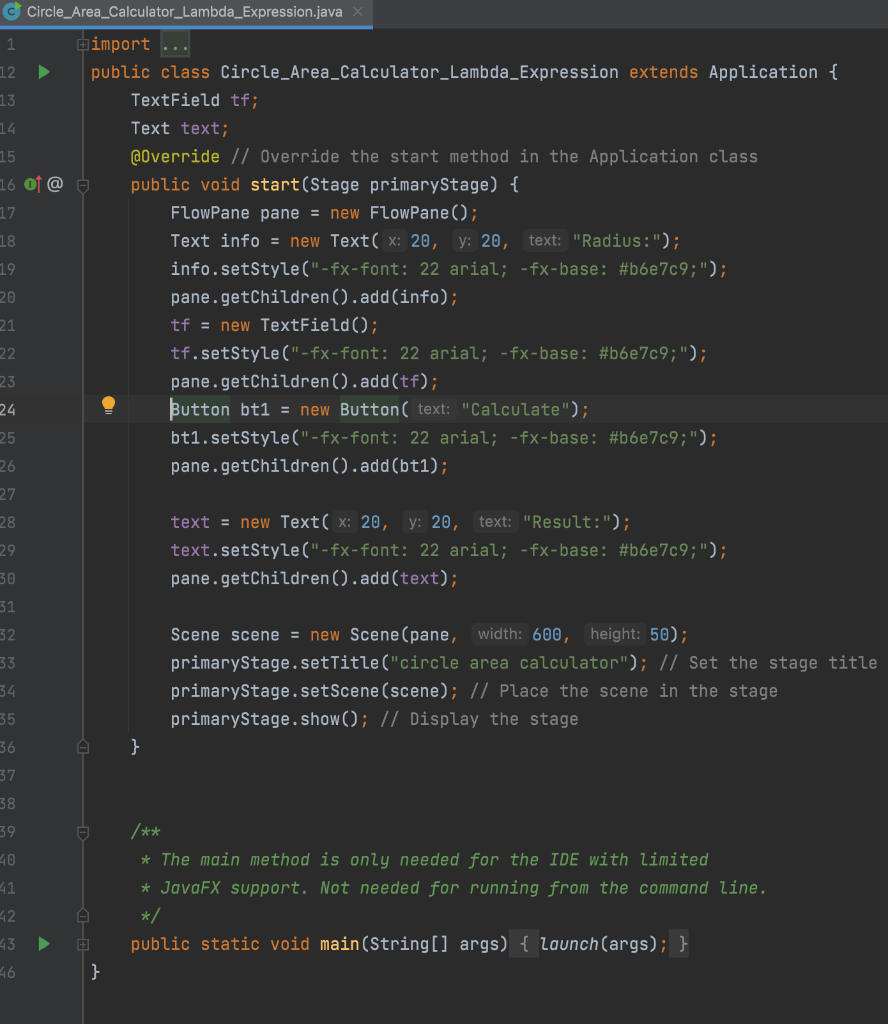Click the width value 600
The width and height of the screenshot is (888, 1024).
(x=547, y=635)
